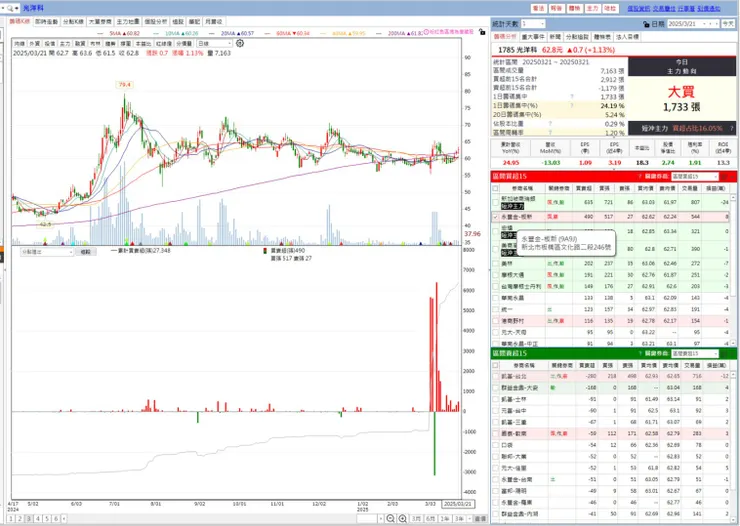Switch to the 月營收 tab

coord(214,22)
